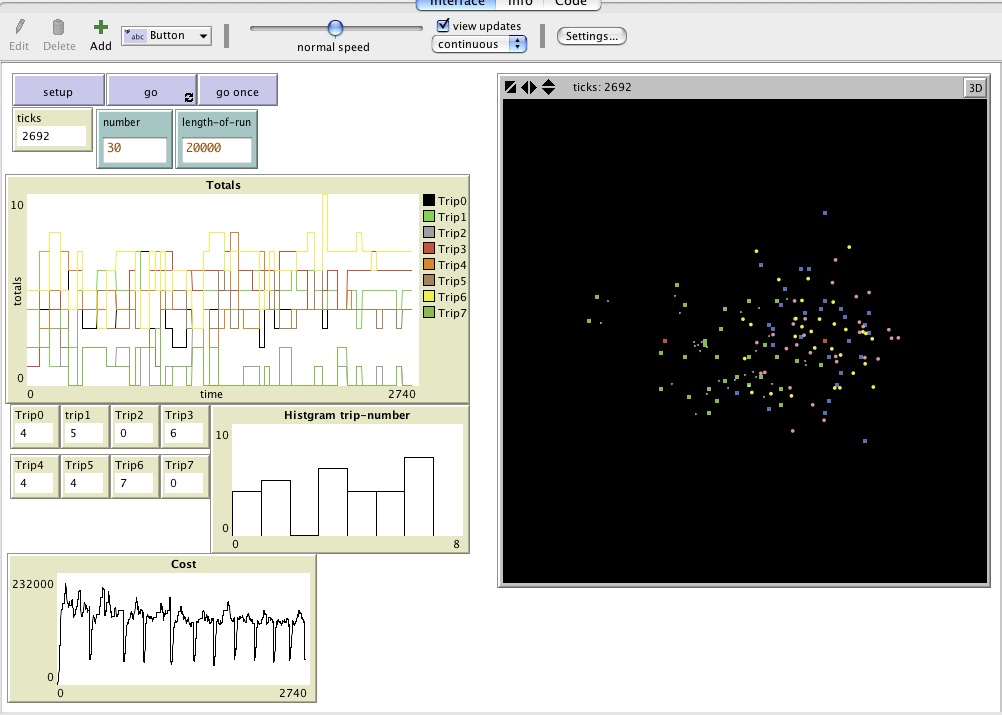Click the Delete trash icon
The height and width of the screenshot is (715, 1002).
pos(58,27)
